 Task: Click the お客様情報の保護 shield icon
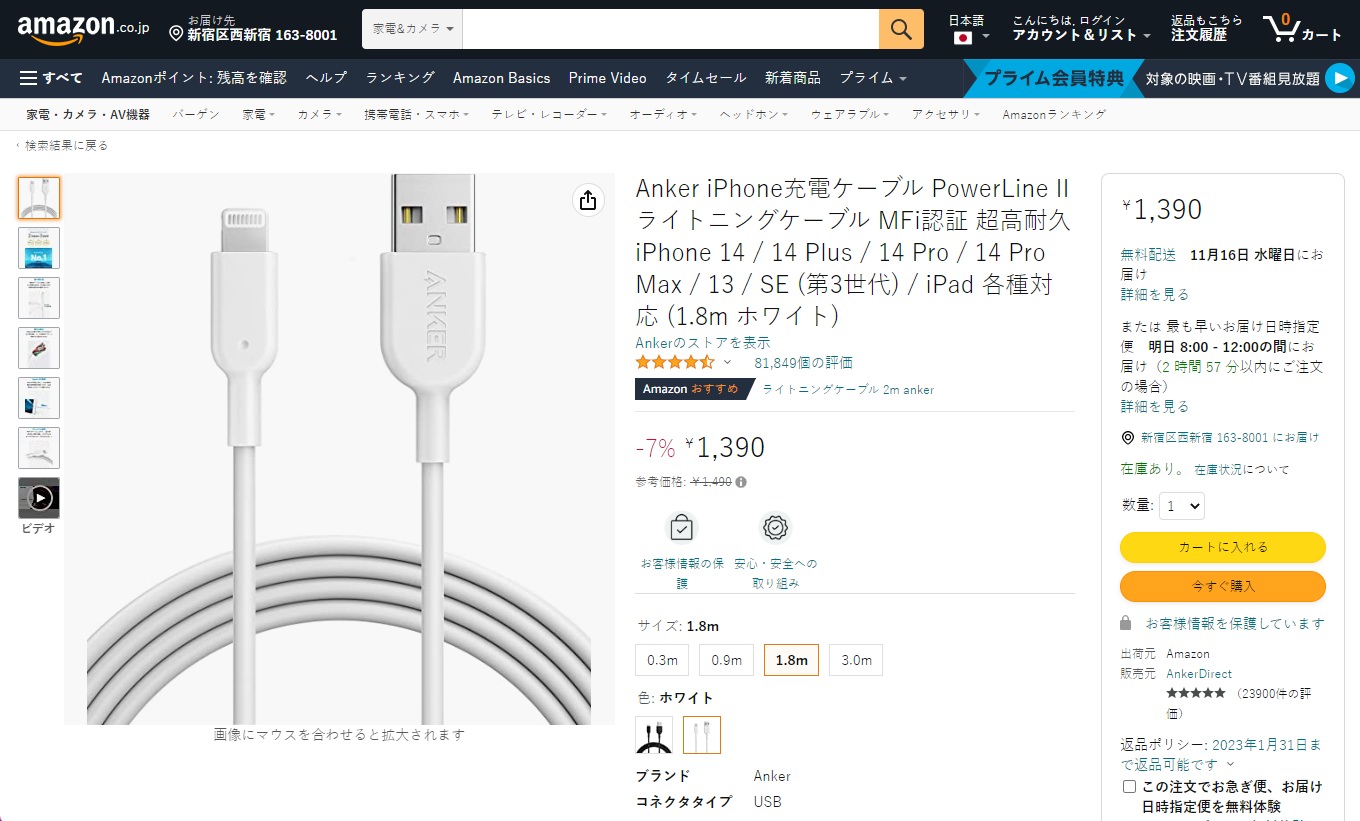[x=681, y=527]
